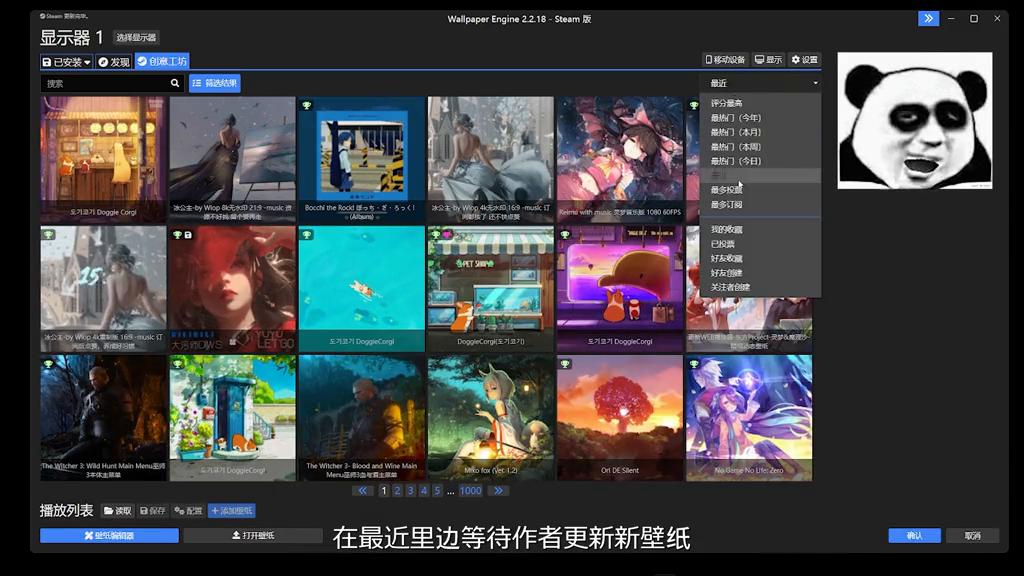Open the 移动设备 mobile device button

coord(725,59)
